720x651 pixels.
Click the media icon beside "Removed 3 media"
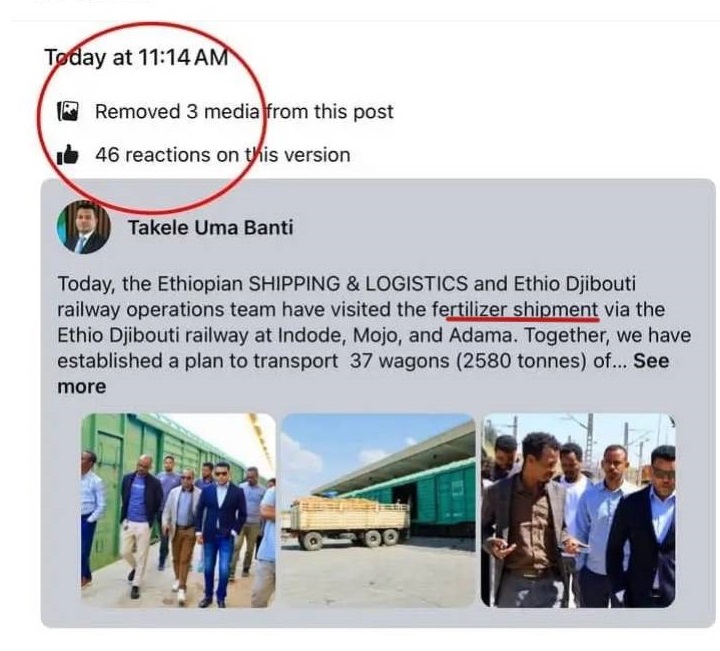[68, 111]
